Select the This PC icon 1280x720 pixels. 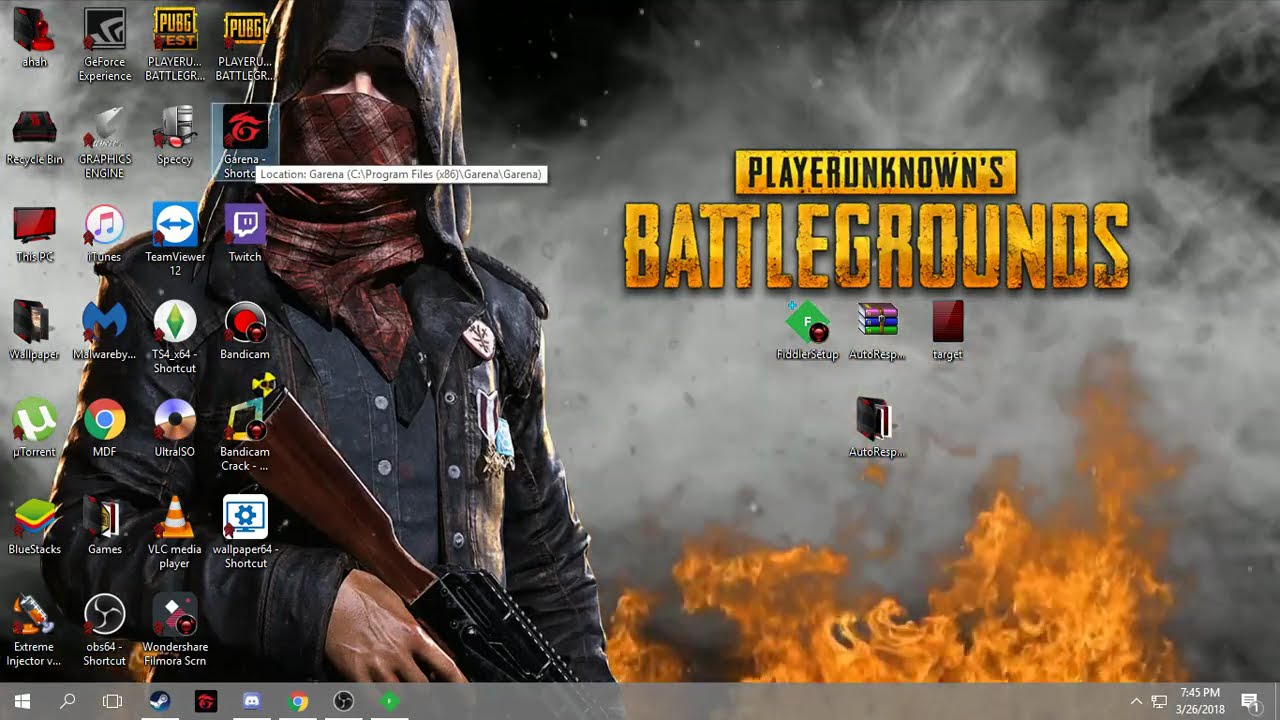34,234
